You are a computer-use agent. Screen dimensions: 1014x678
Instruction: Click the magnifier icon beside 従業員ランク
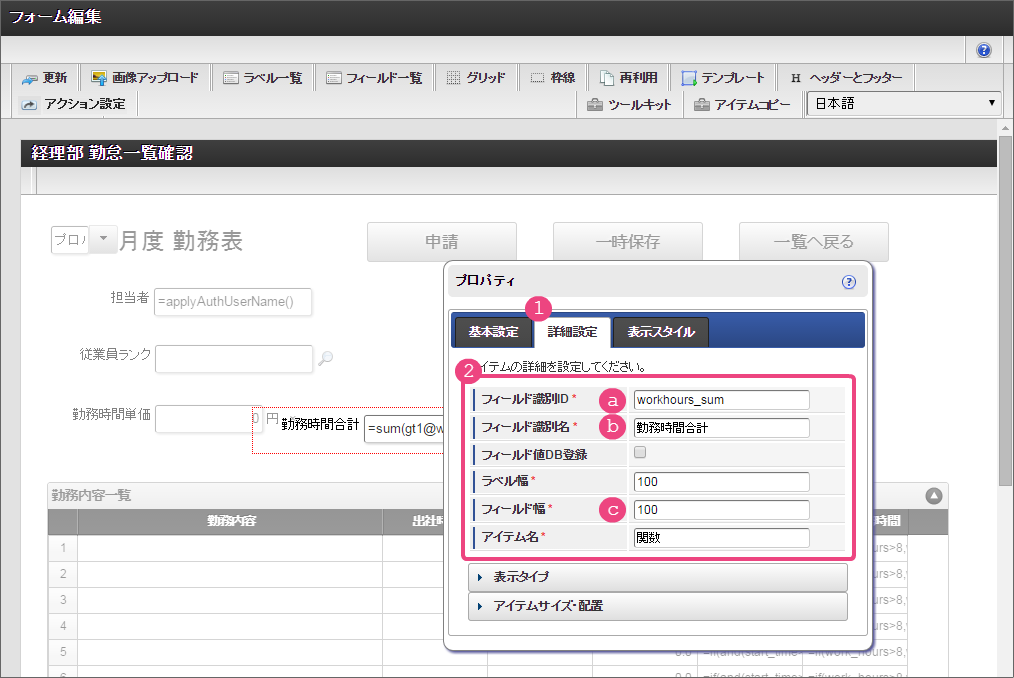click(x=325, y=359)
